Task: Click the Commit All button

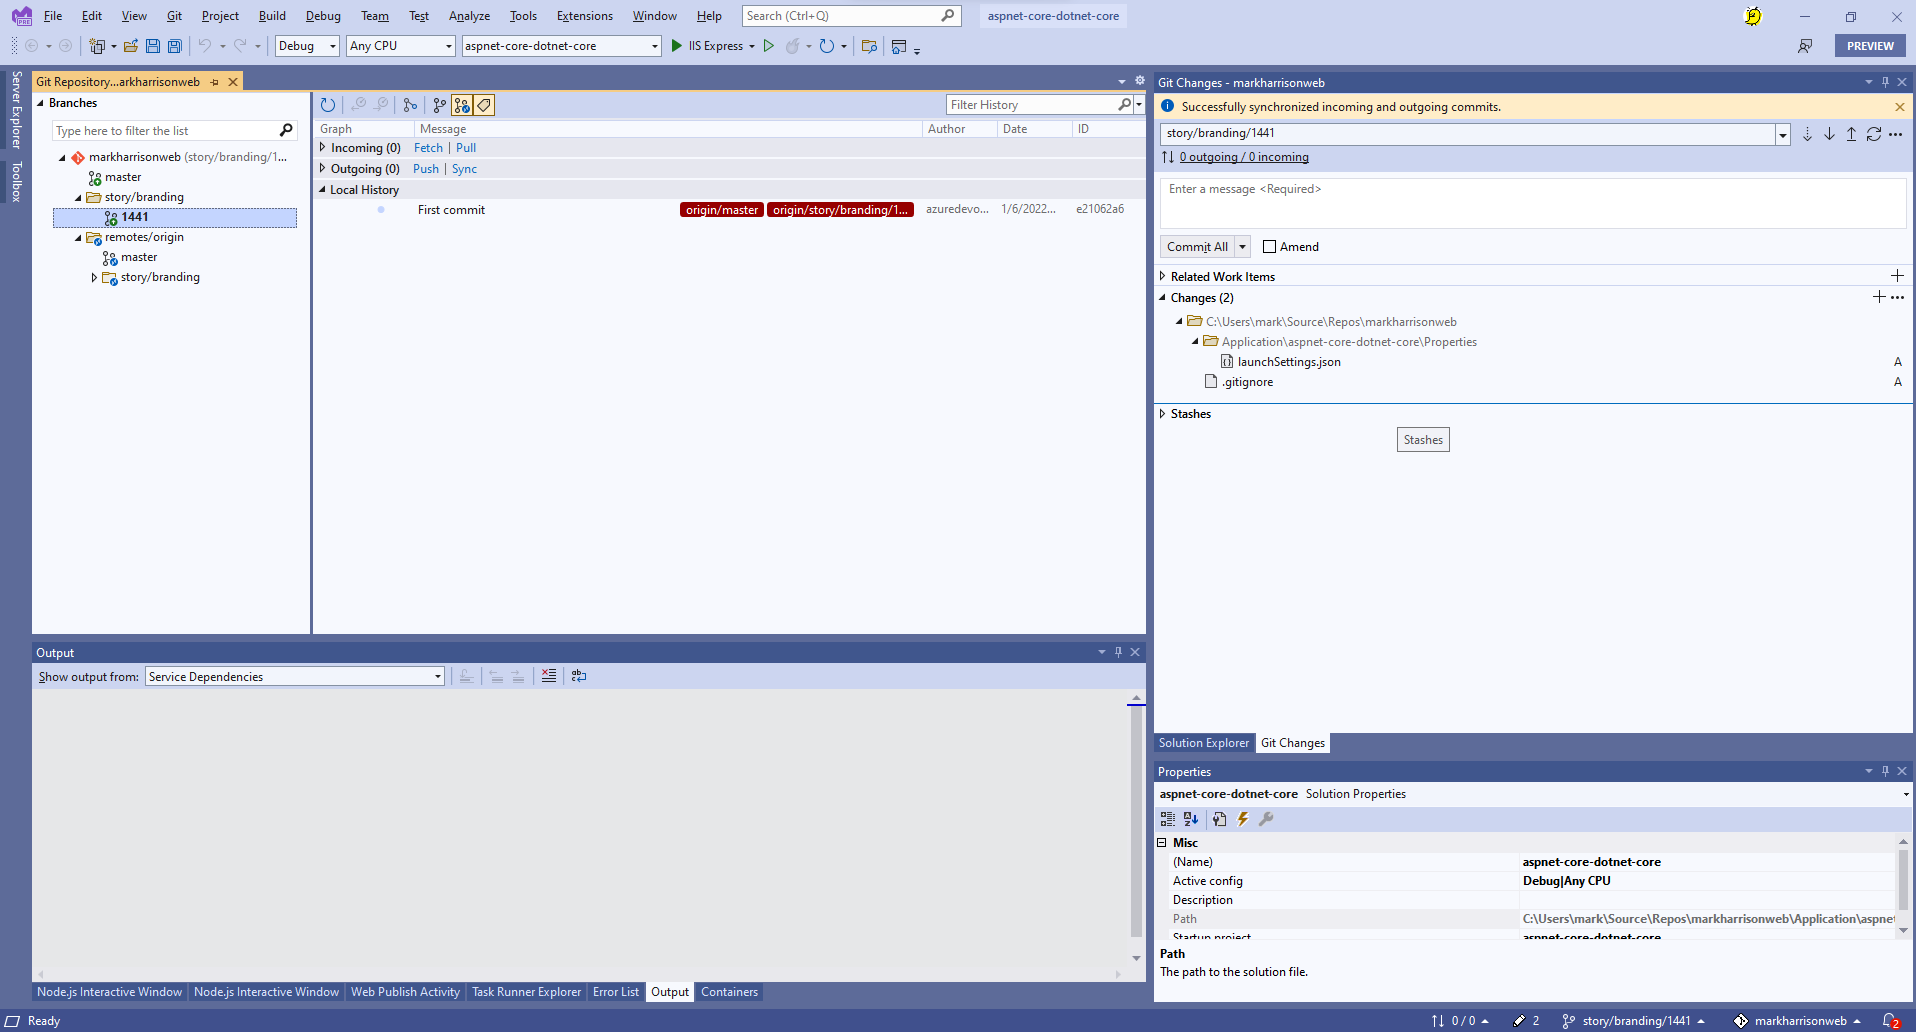Action: 1196,247
